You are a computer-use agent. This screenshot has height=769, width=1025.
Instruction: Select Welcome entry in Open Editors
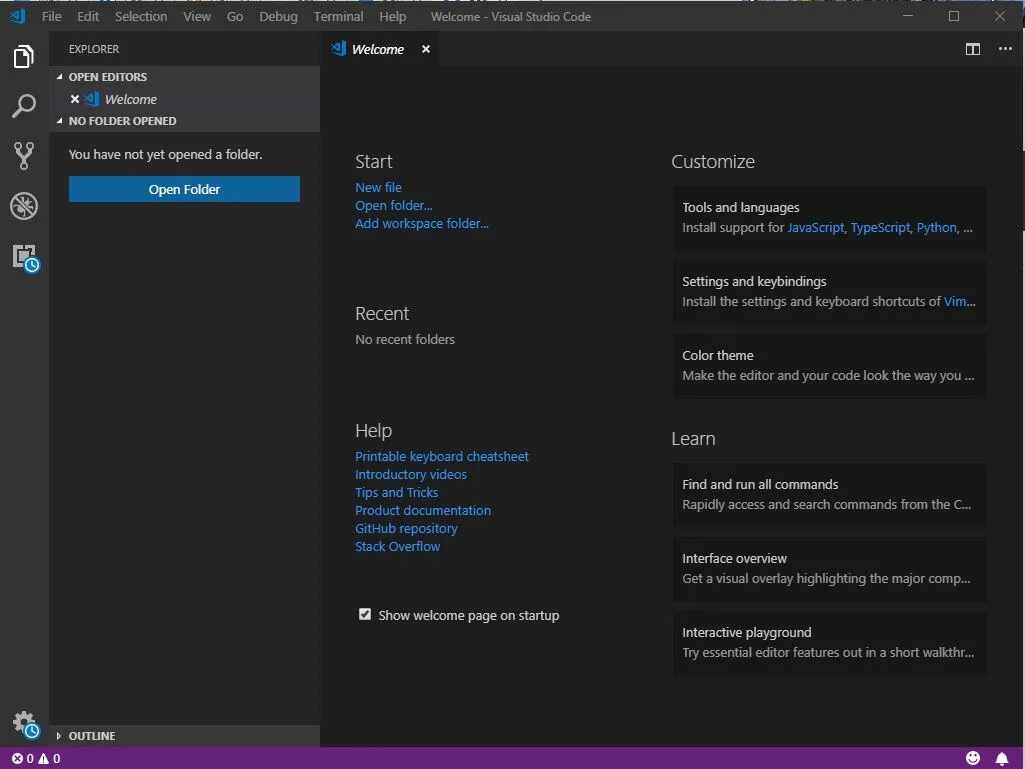point(184,99)
